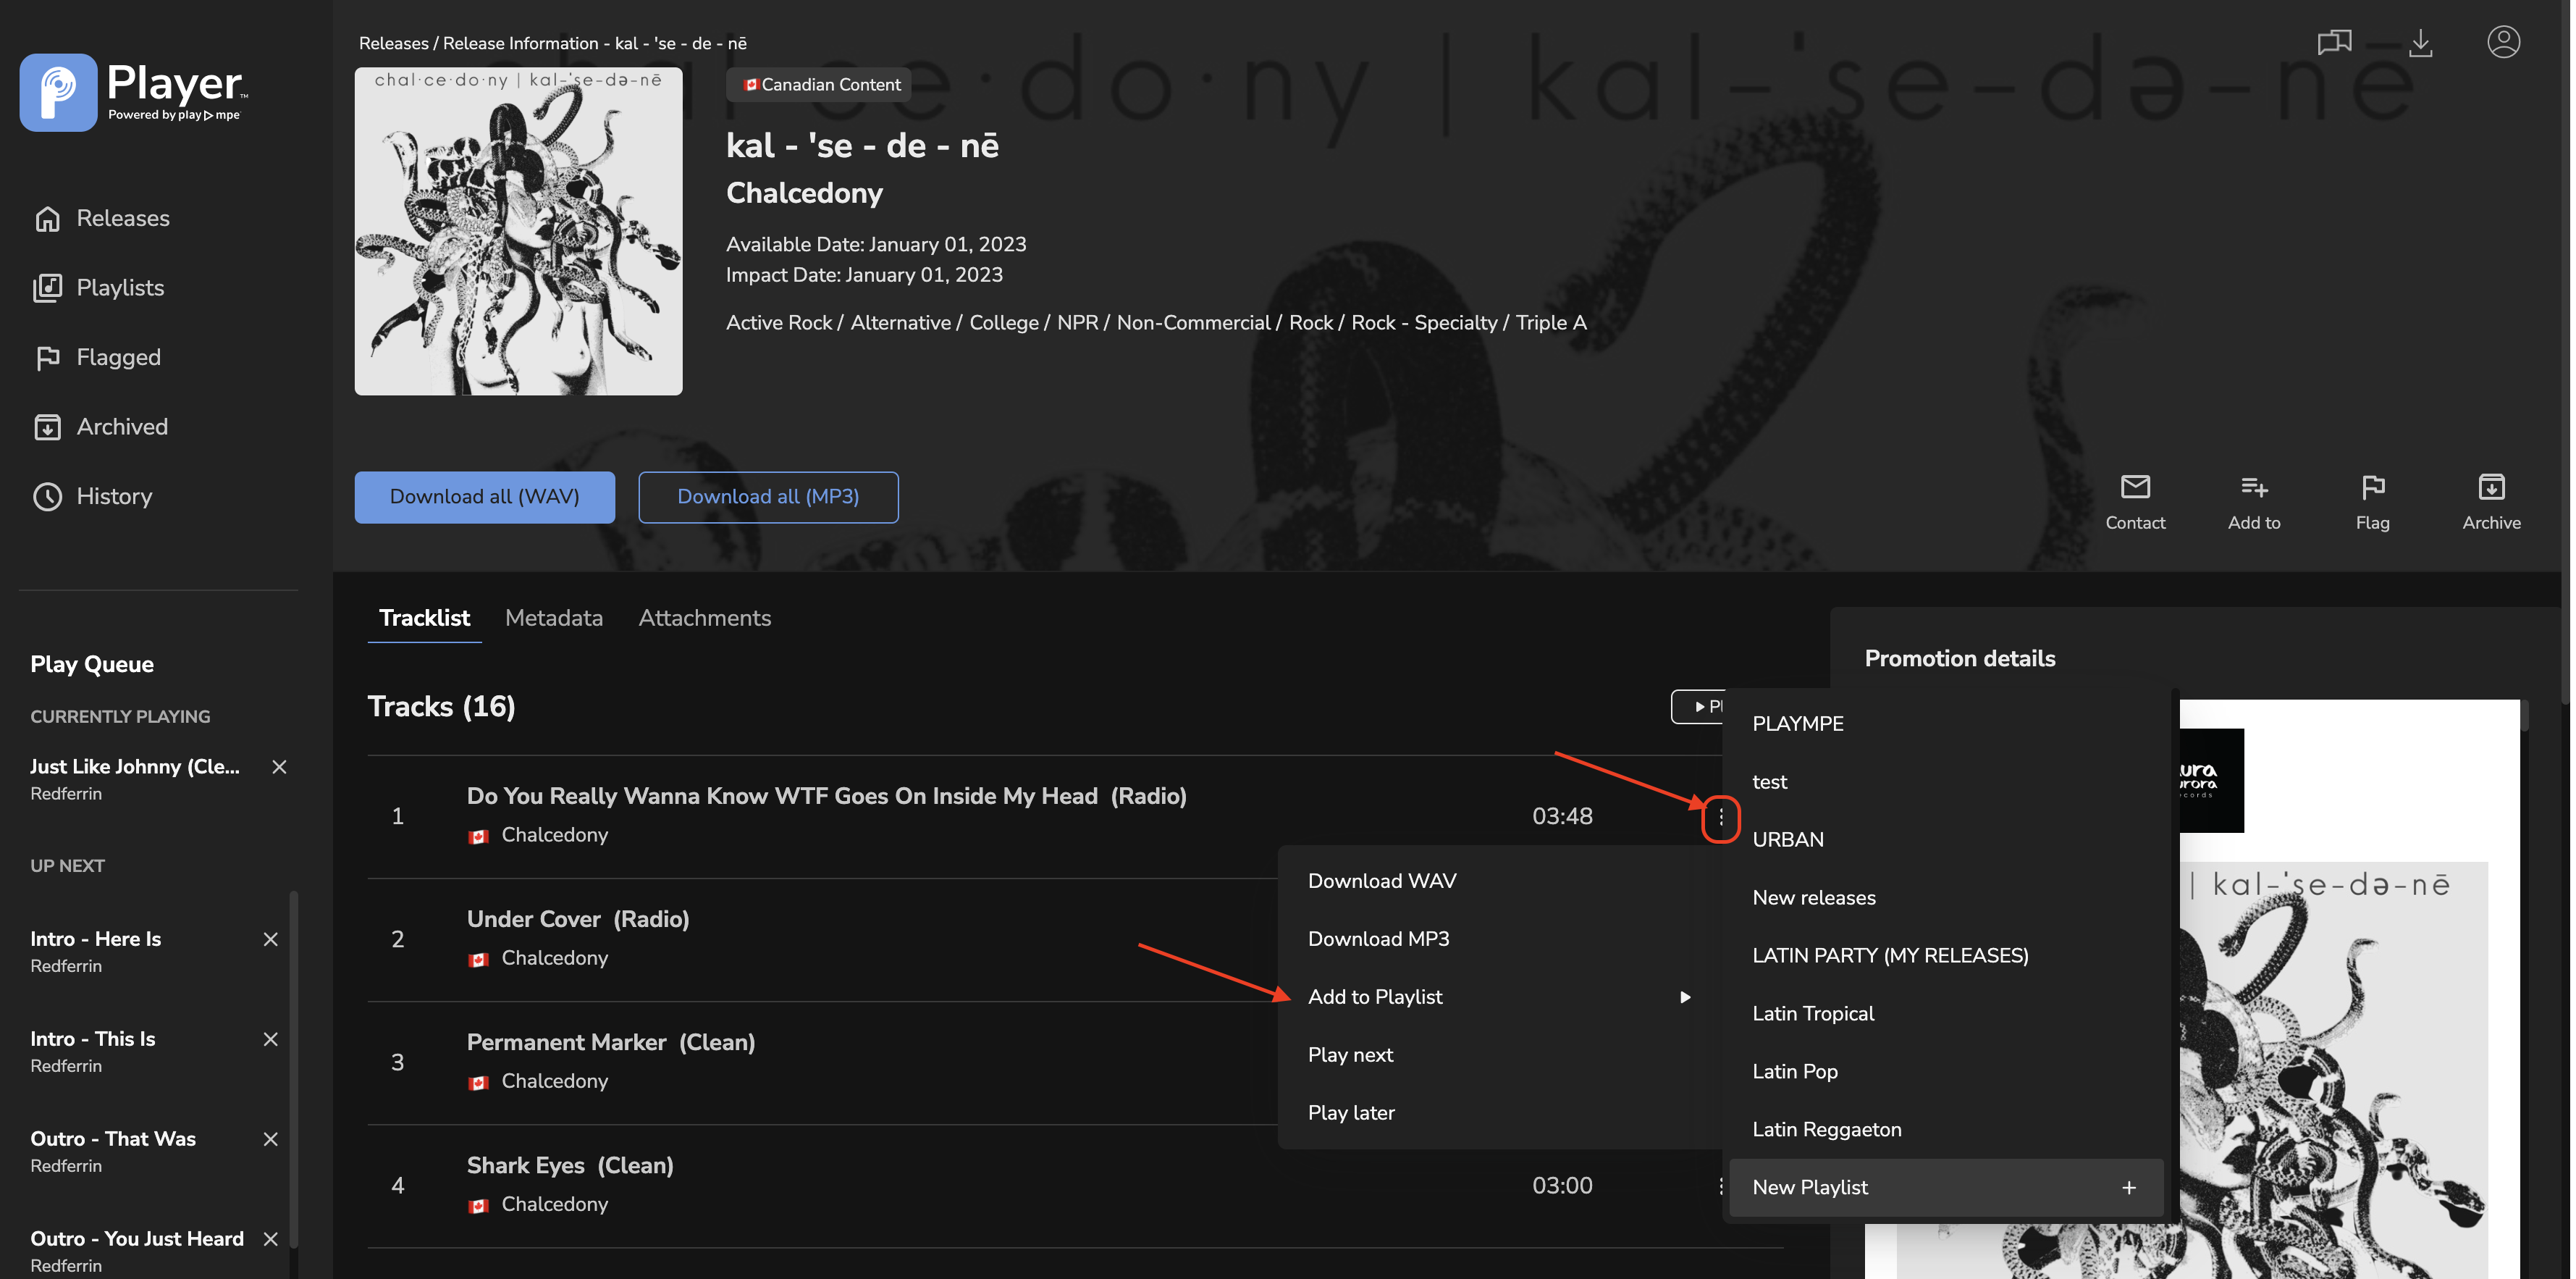Viewport: 2576px width, 1279px height.
Task: Click the Chalcedony artist name heading
Action: coord(804,193)
